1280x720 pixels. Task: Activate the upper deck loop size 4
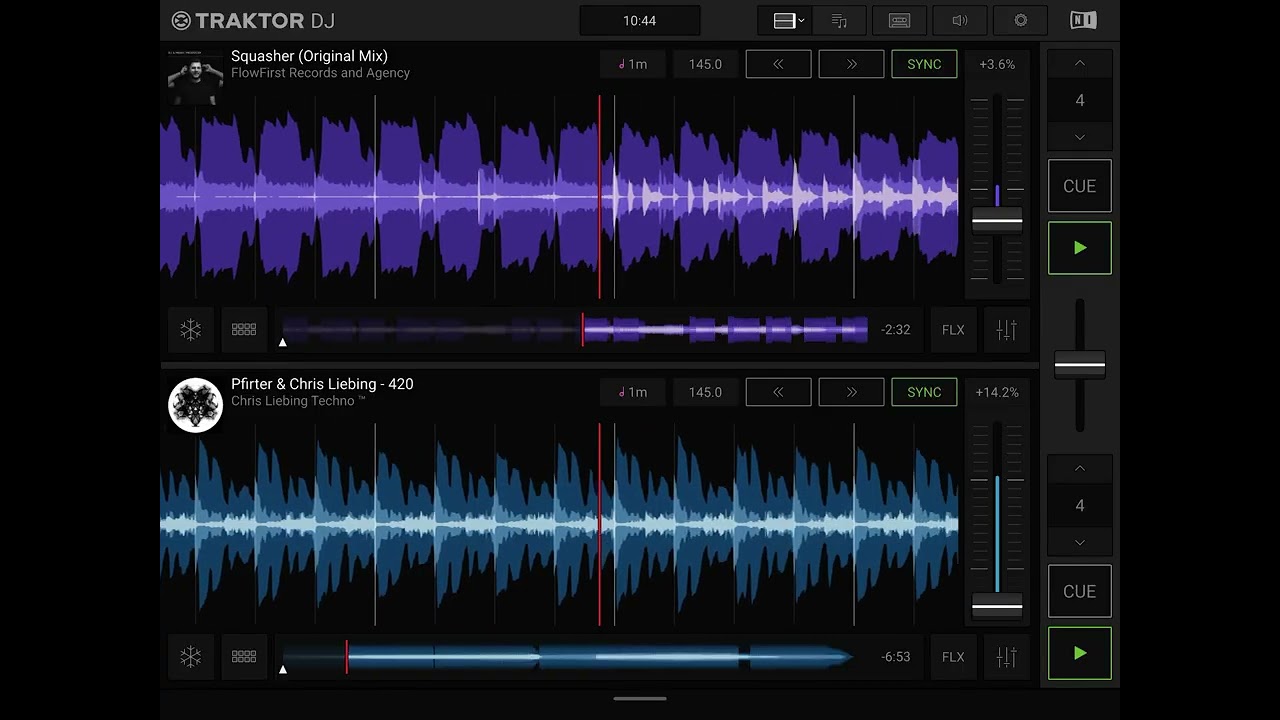pos(1079,100)
